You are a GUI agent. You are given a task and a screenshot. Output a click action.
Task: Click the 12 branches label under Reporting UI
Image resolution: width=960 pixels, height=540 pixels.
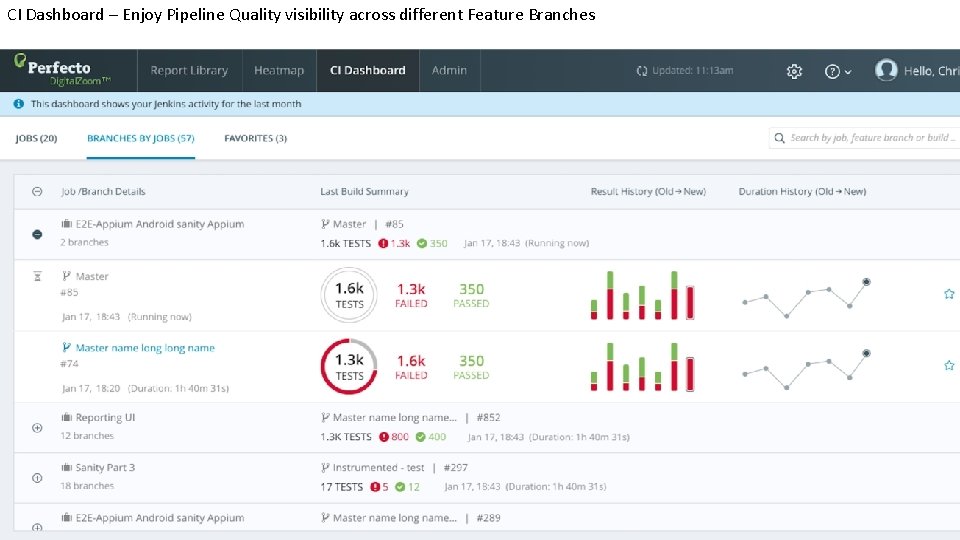pos(87,436)
